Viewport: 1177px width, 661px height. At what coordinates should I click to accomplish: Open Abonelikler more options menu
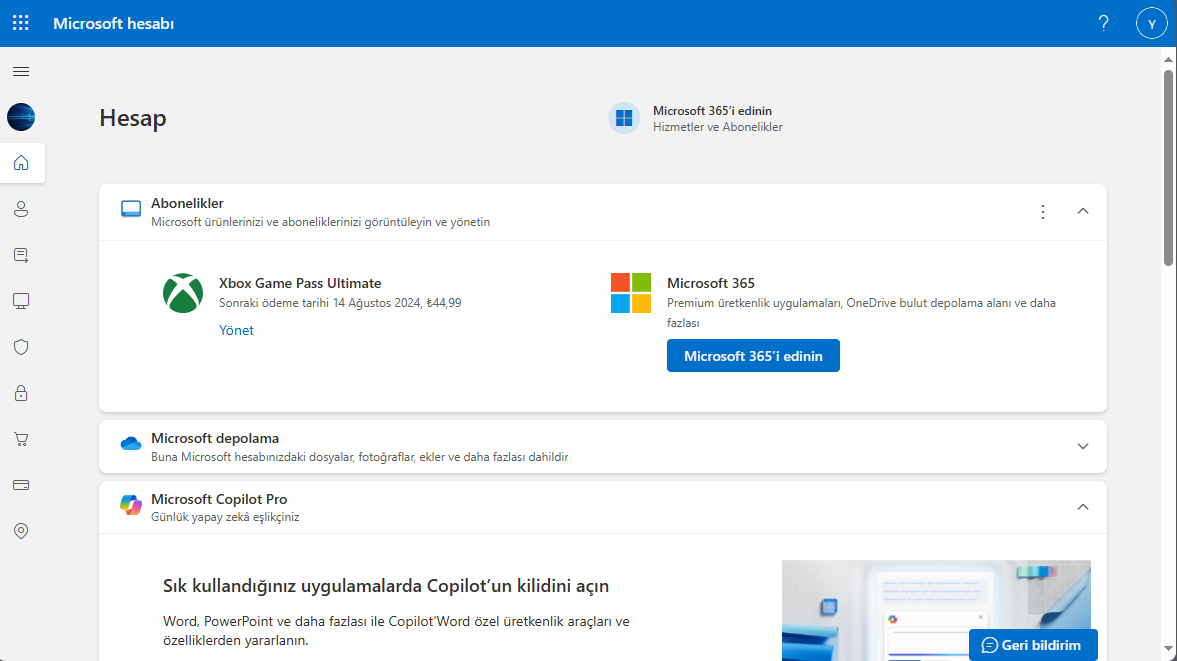click(x=1043, y=211)
